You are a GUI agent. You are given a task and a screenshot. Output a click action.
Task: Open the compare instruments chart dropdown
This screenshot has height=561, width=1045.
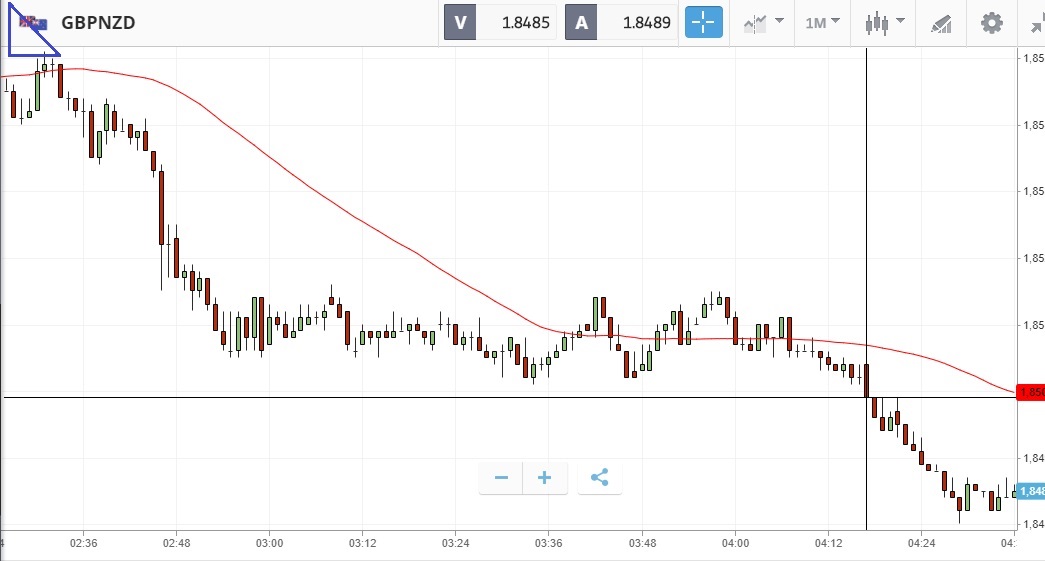pyautogui.click(x=763, y=22)
